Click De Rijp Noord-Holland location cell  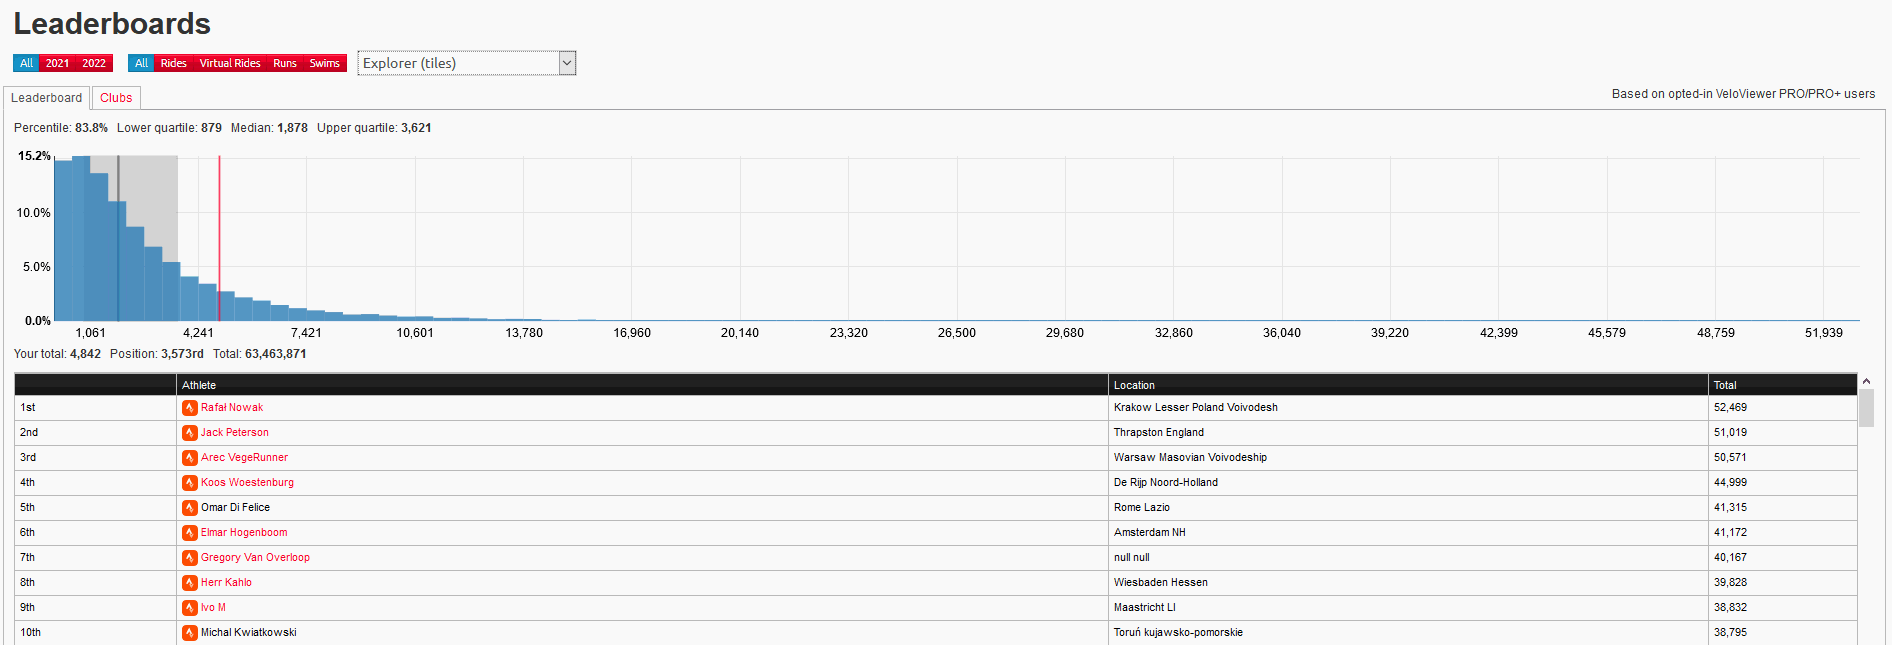[1408, 483]
